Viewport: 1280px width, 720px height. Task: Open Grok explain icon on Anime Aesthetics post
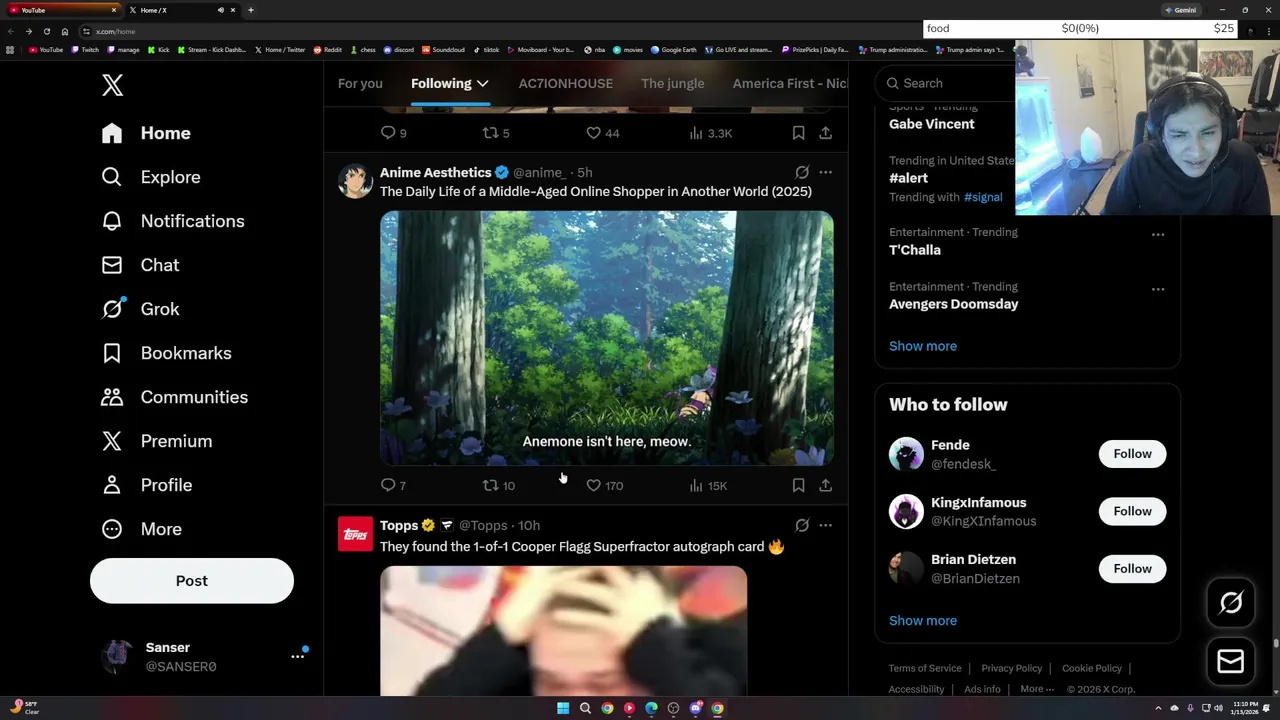point(802,172)
